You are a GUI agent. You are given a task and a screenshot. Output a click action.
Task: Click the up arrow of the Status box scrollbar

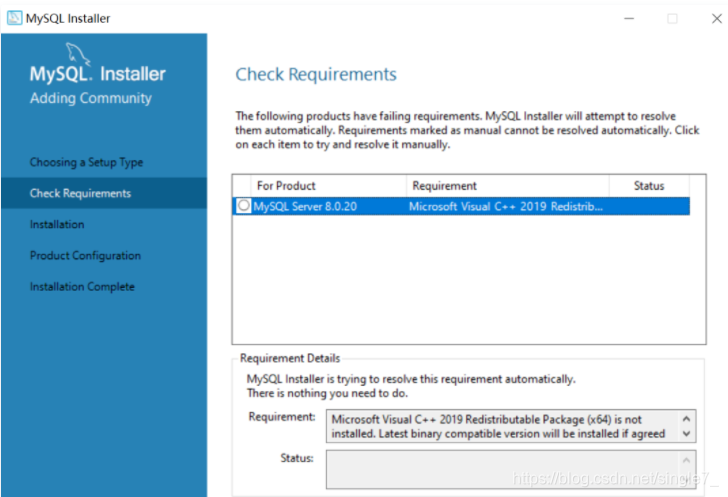point(686,460)
